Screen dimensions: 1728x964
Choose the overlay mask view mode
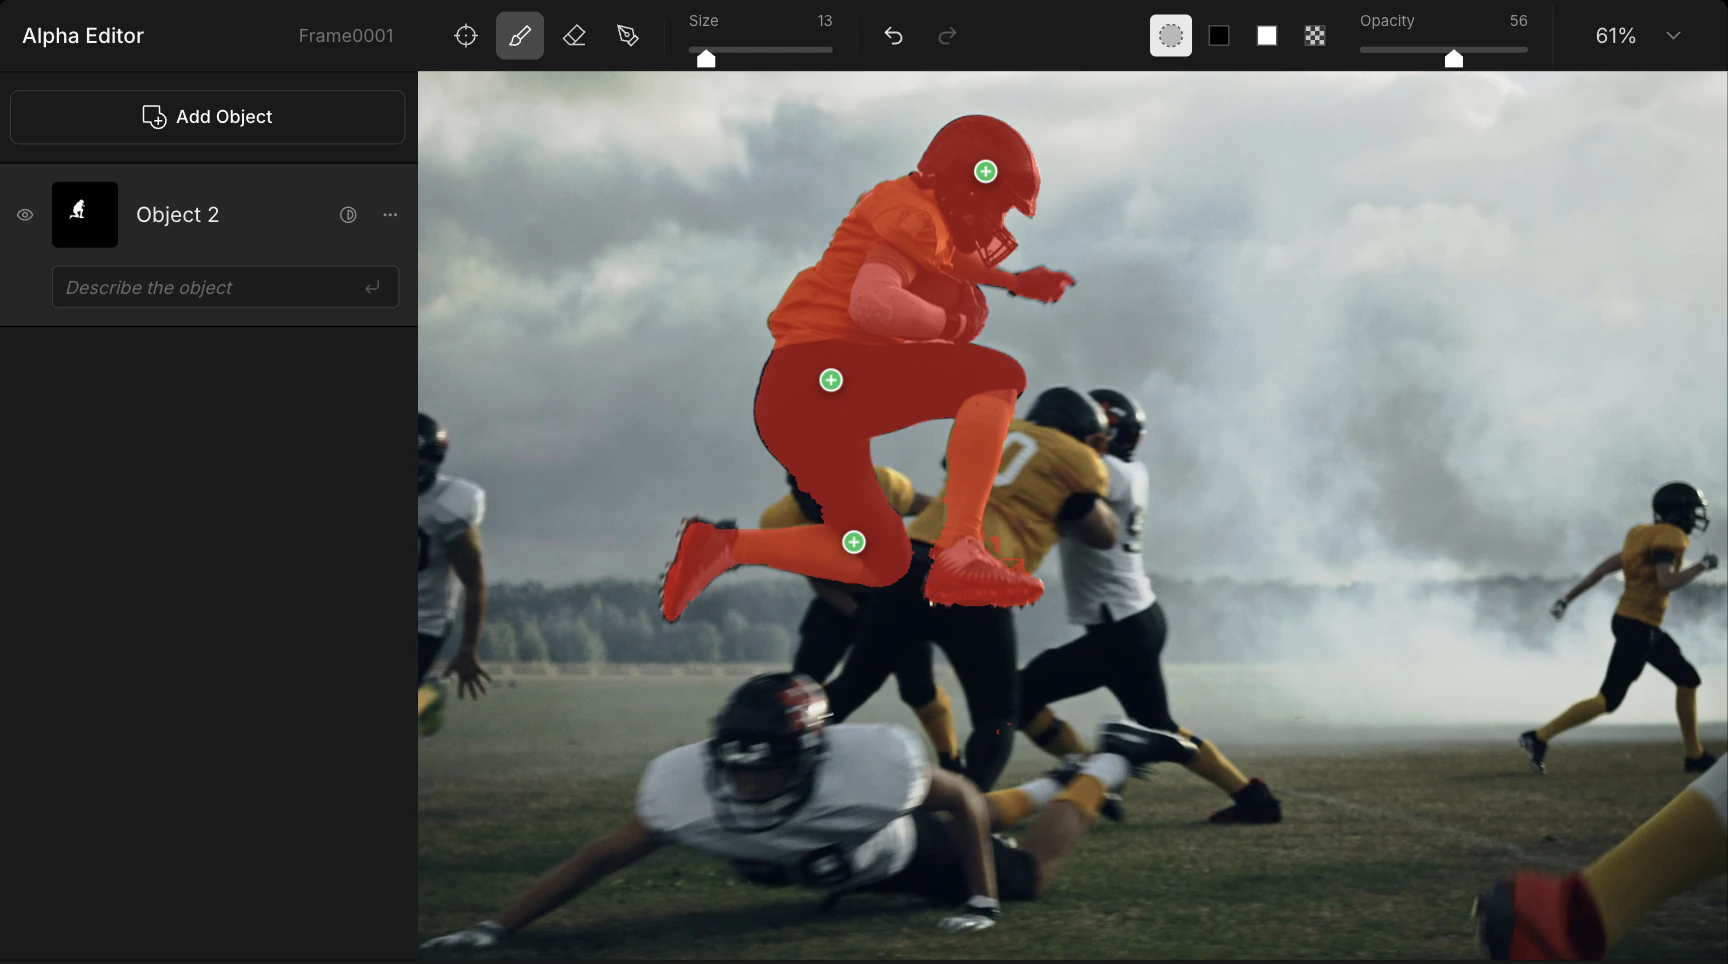coord(1171,36)
